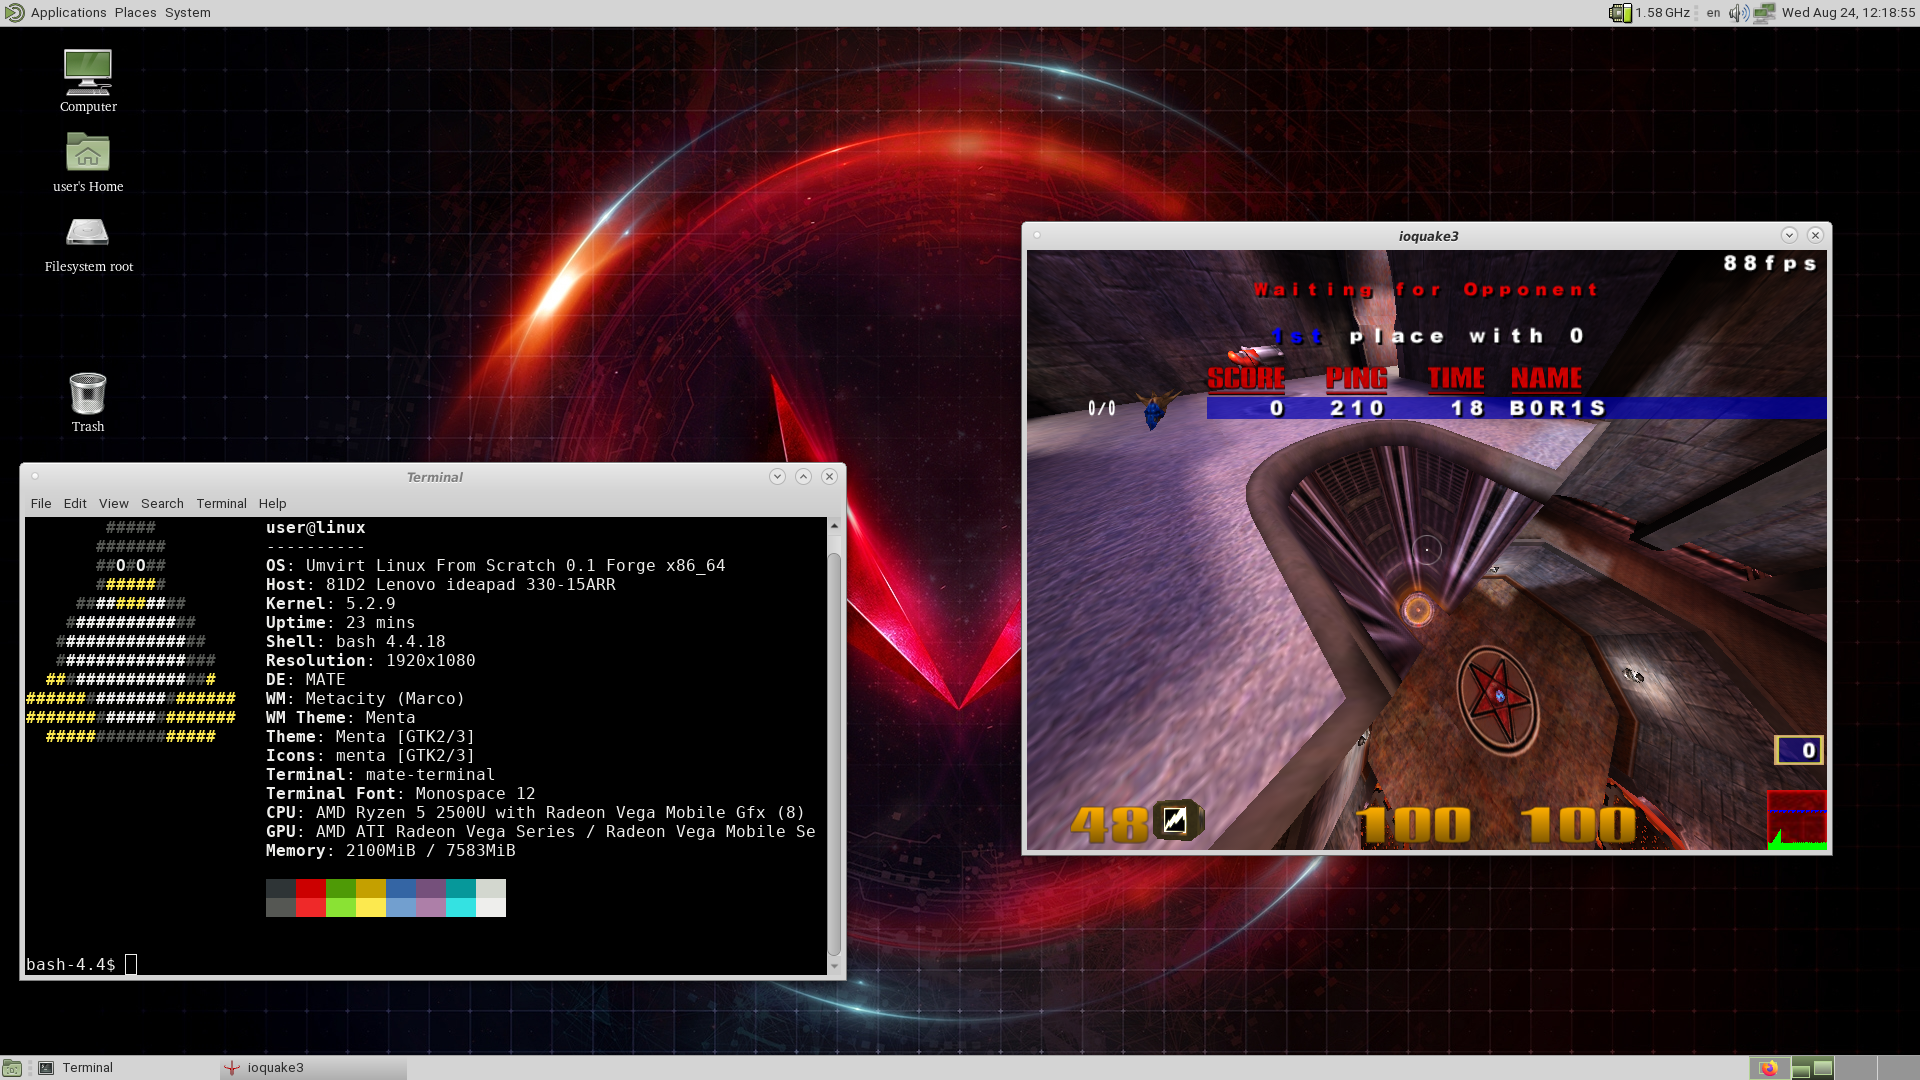Open user's Home folder icon
This screenshot has height=1080, width=1920.
[88, 154]
